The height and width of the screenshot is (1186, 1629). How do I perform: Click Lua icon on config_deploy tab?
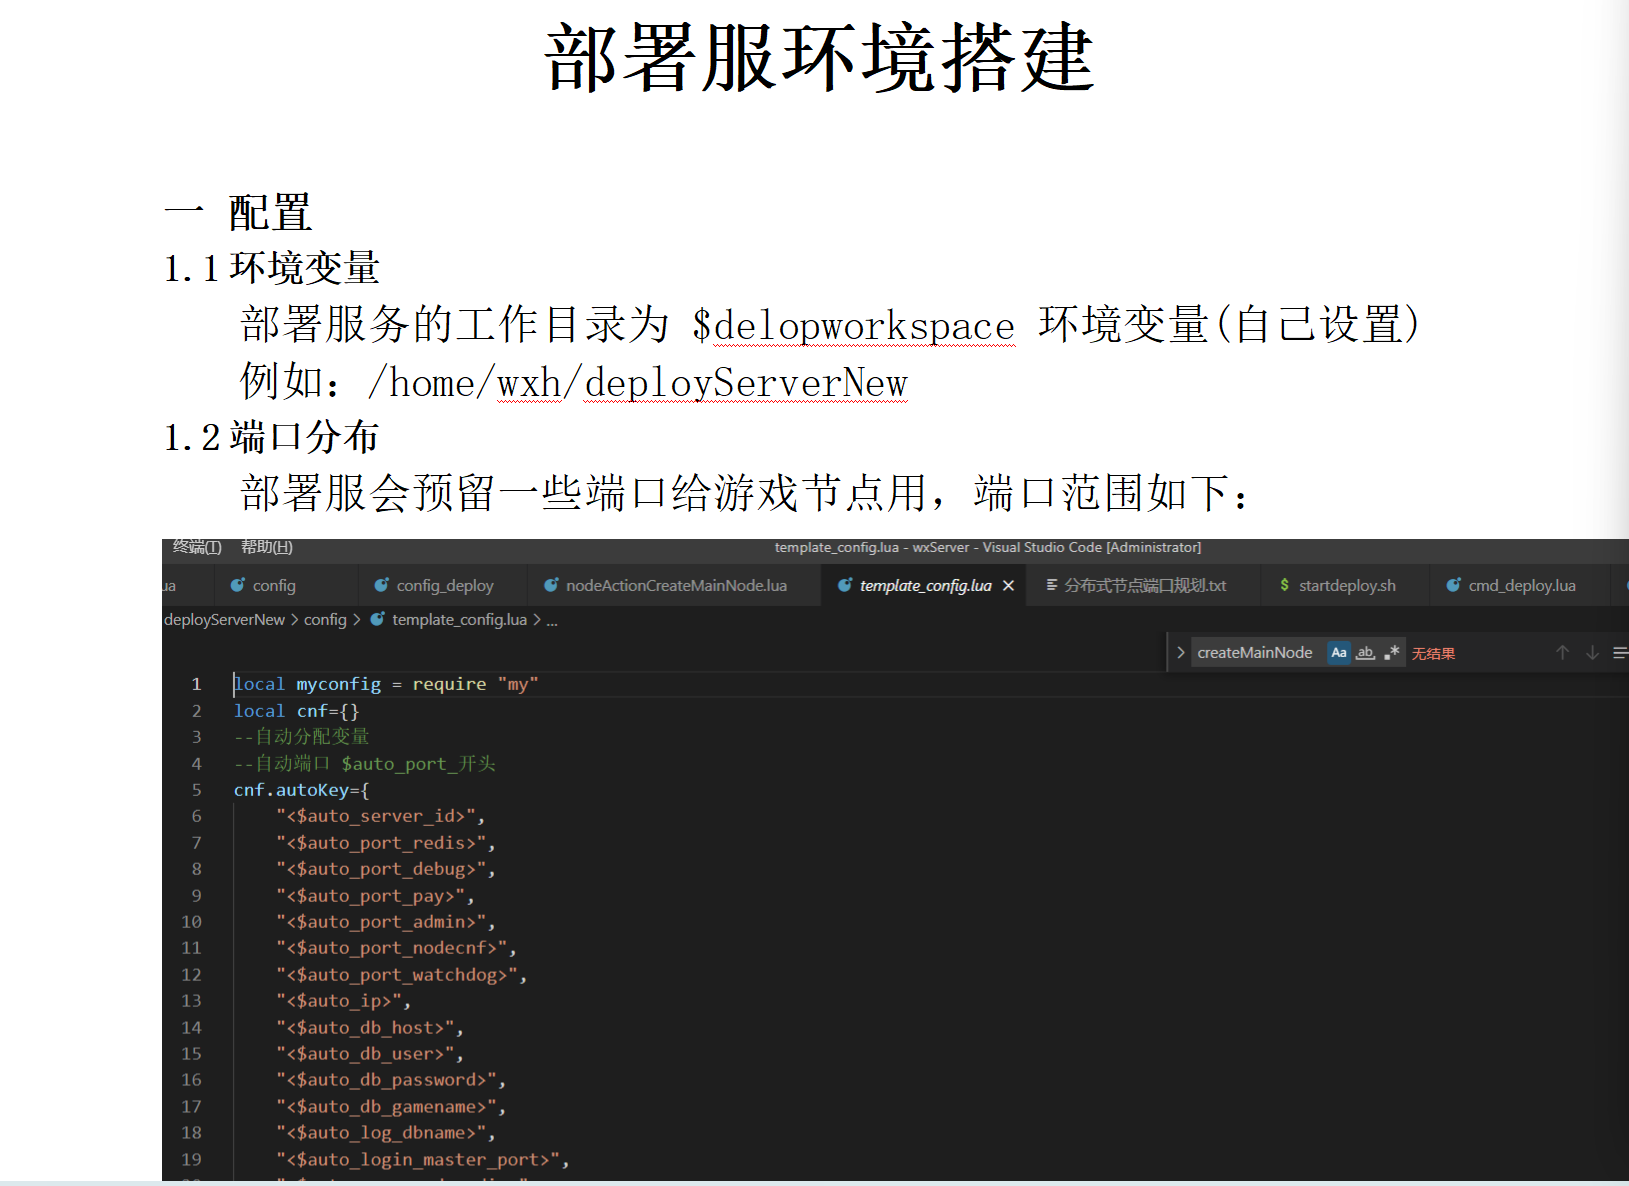click(382, 585)
